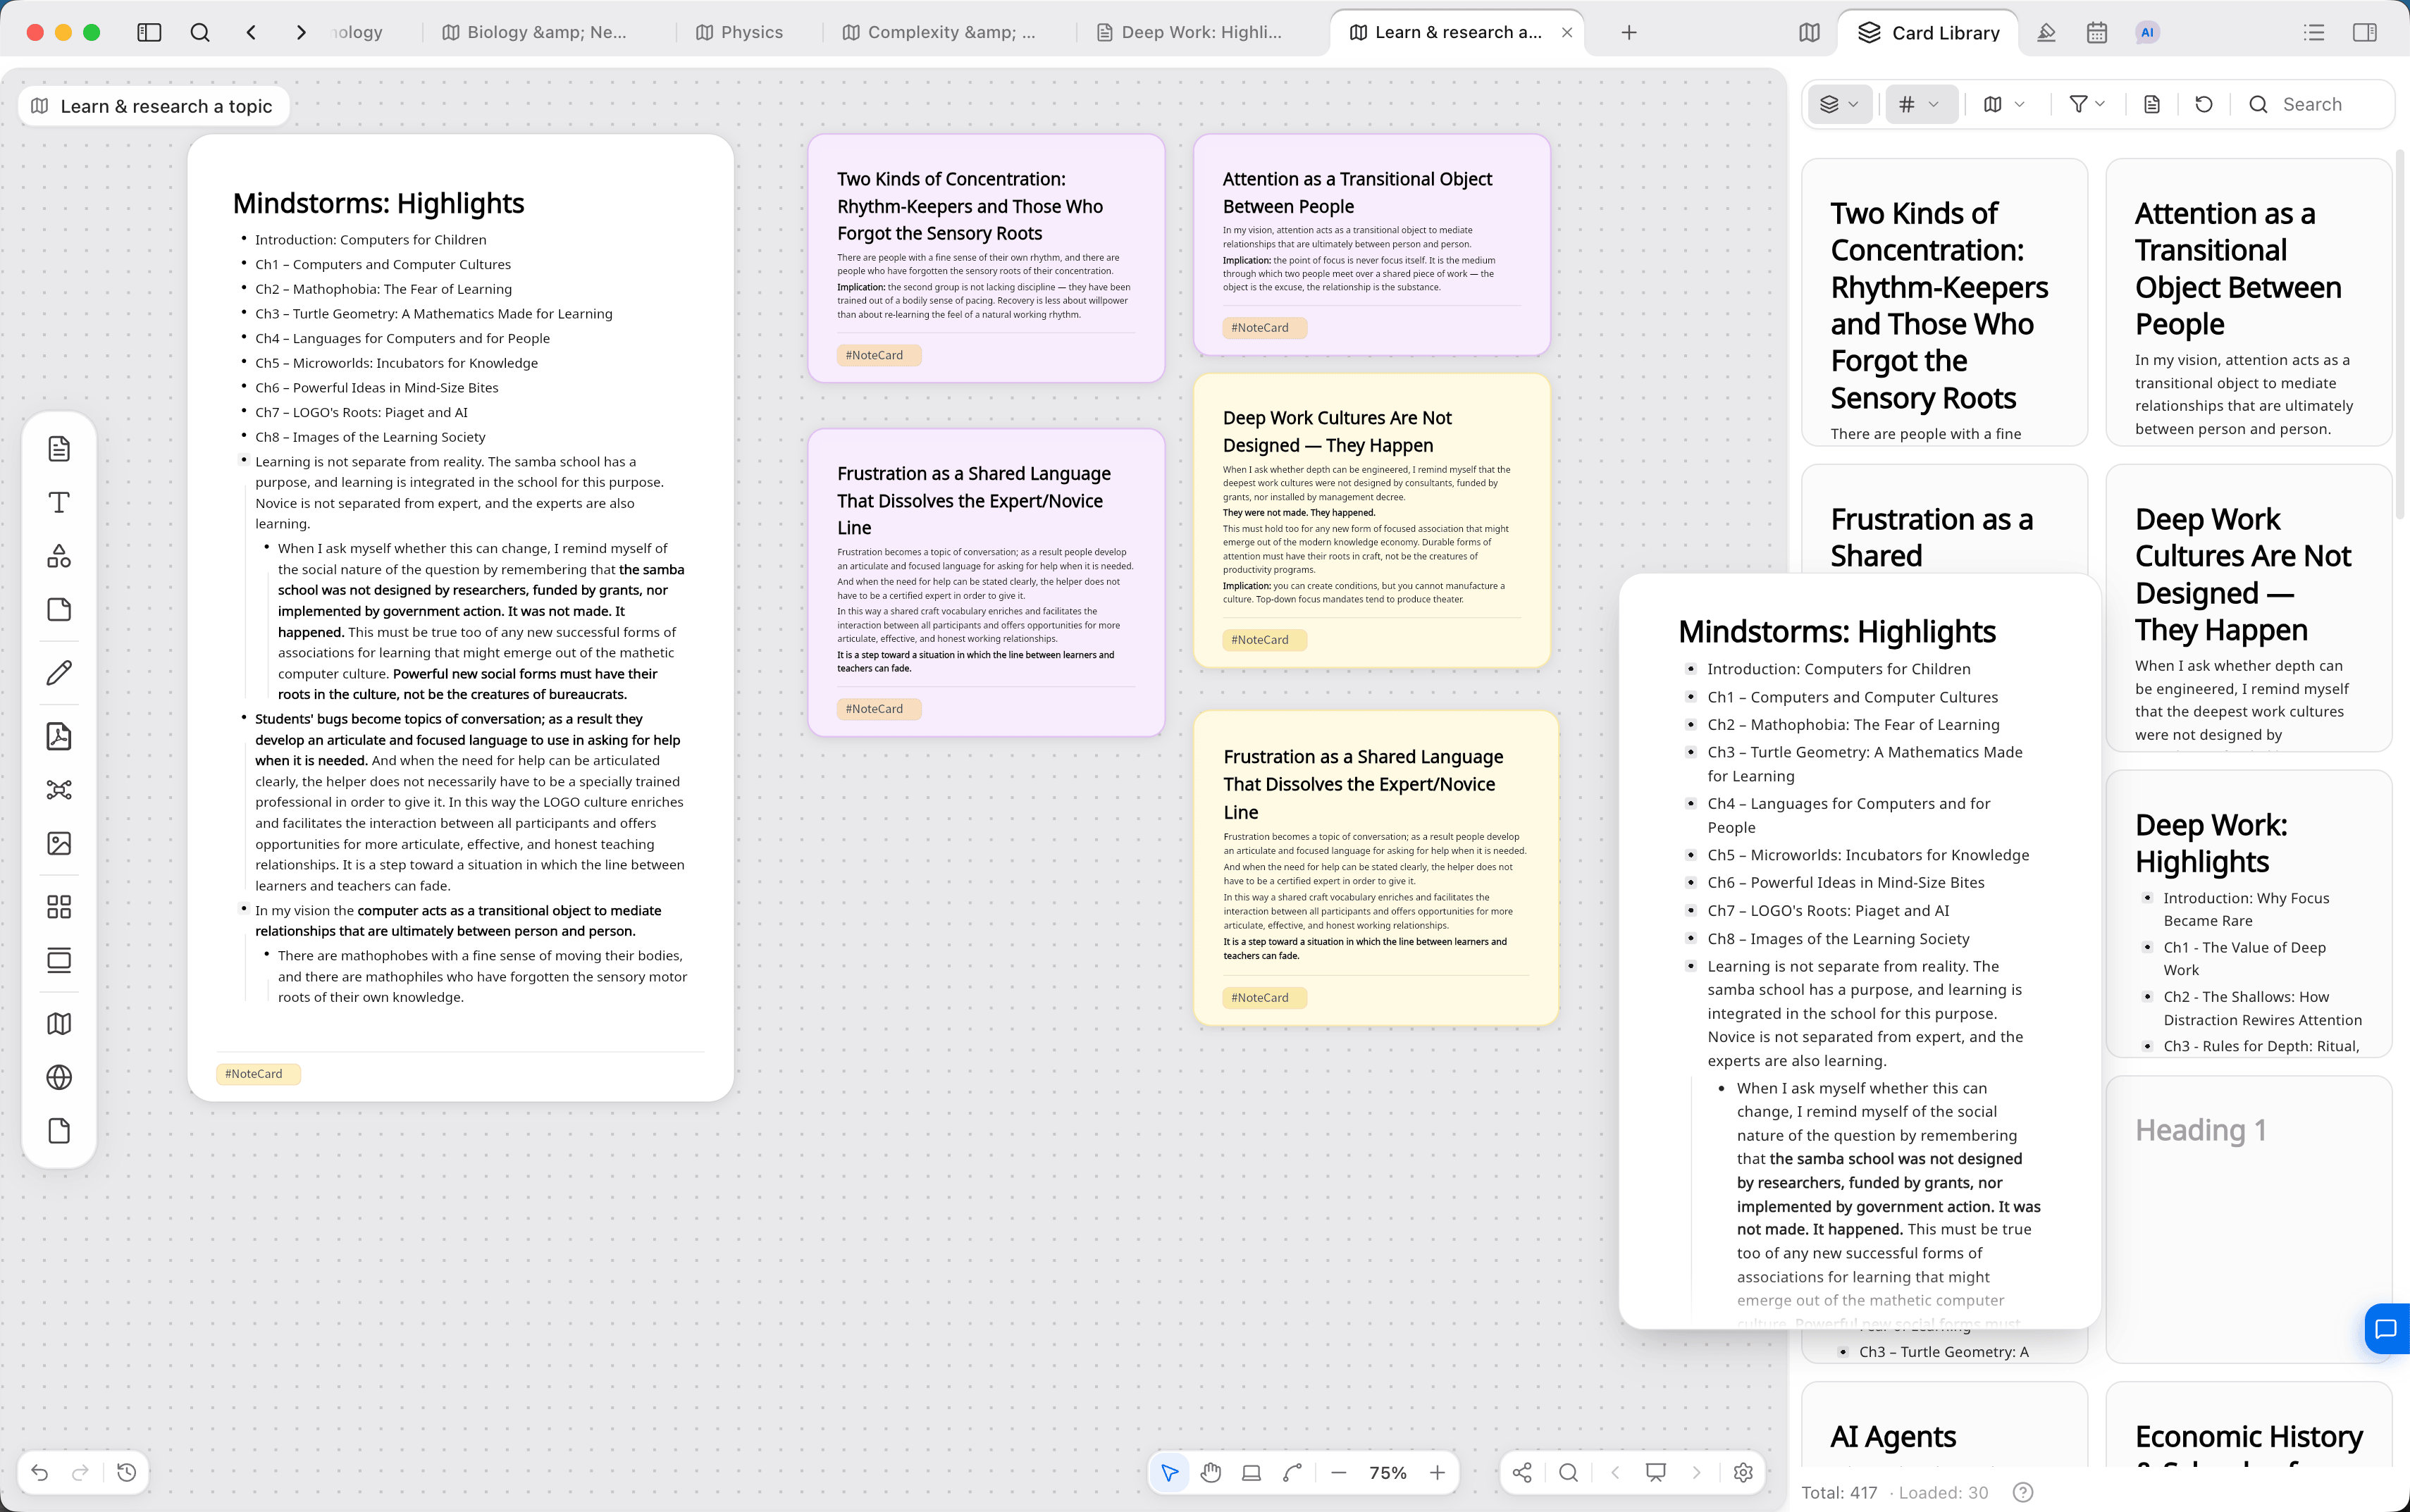Open the funnel filter dropdown

click(x=2088, y=104)
